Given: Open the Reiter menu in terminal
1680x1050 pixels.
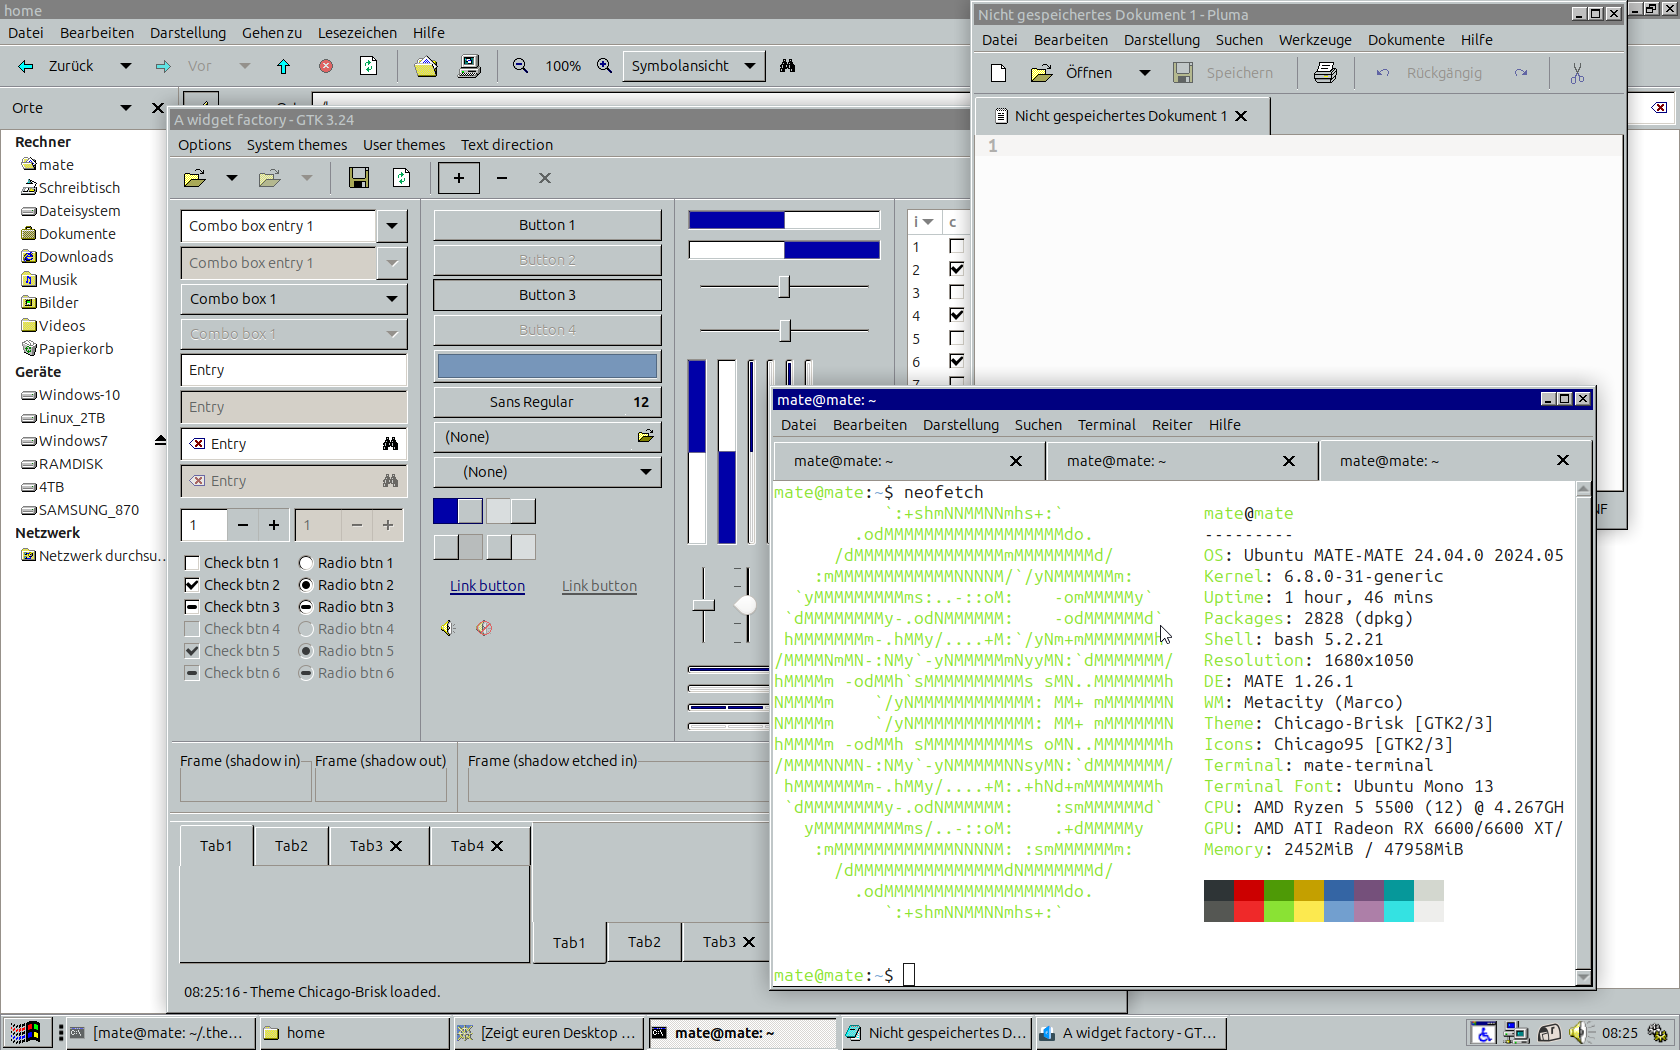Looking at the screenshot, I should [1172, 425].
